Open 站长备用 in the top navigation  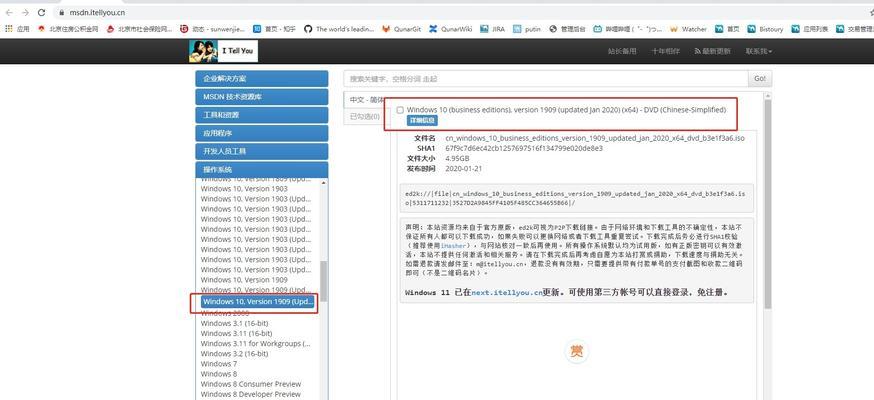click(621, 51)
